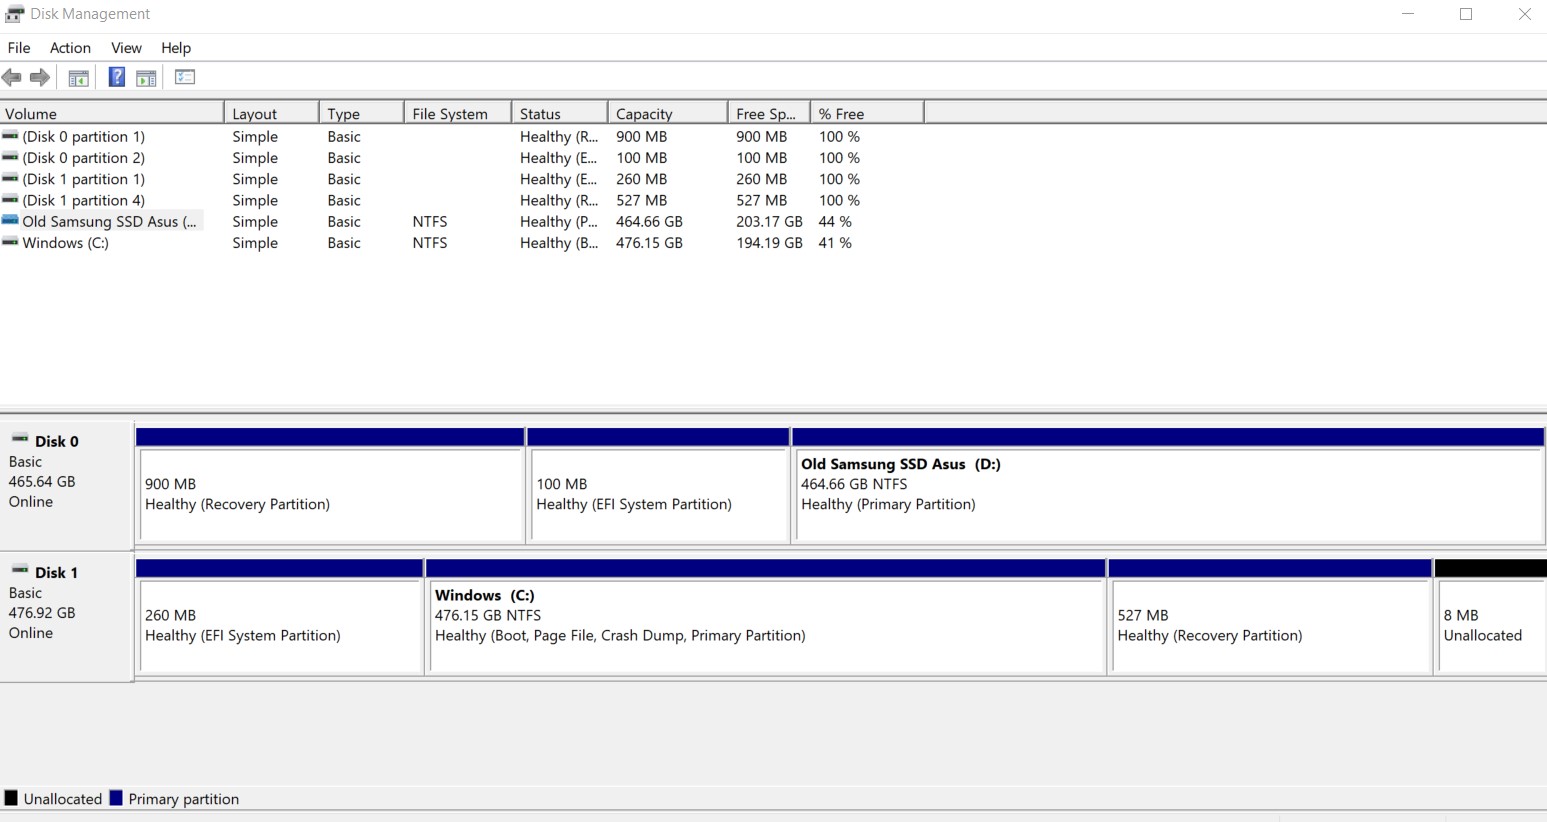Viewport: 1547px width, 822px height.
Task: Click the Show/Hide Action Pane toolbar icon
Action: pos(146,78)
